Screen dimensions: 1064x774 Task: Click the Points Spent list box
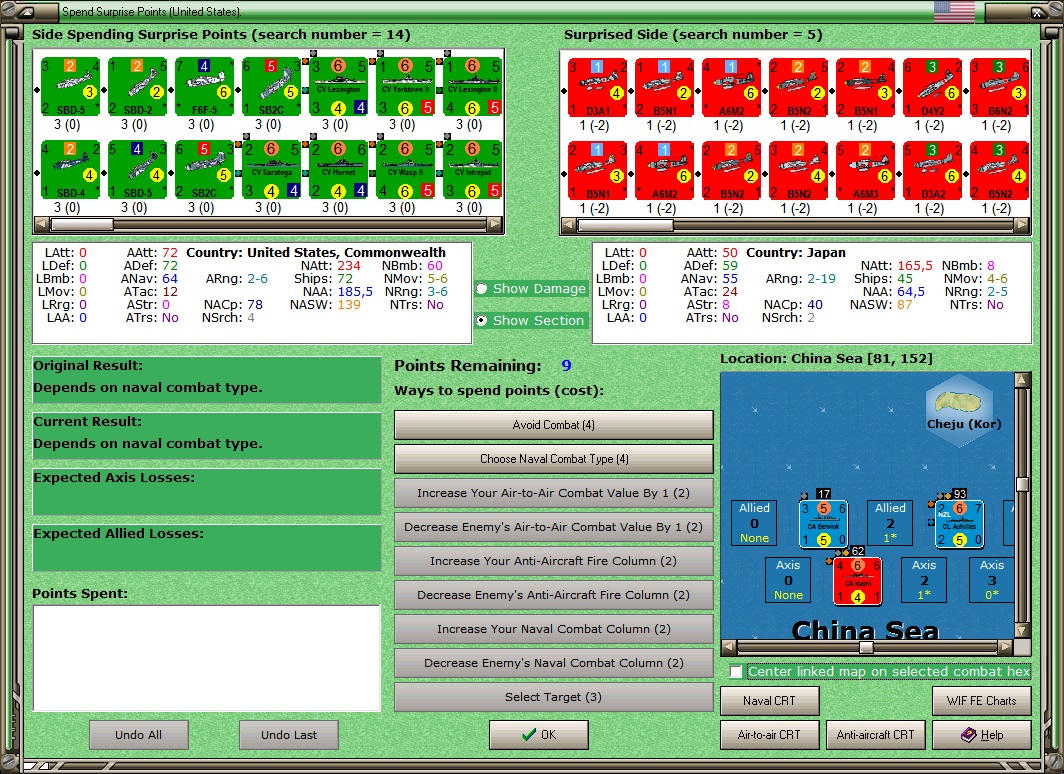pyautogui.click(x=207, y=658)
